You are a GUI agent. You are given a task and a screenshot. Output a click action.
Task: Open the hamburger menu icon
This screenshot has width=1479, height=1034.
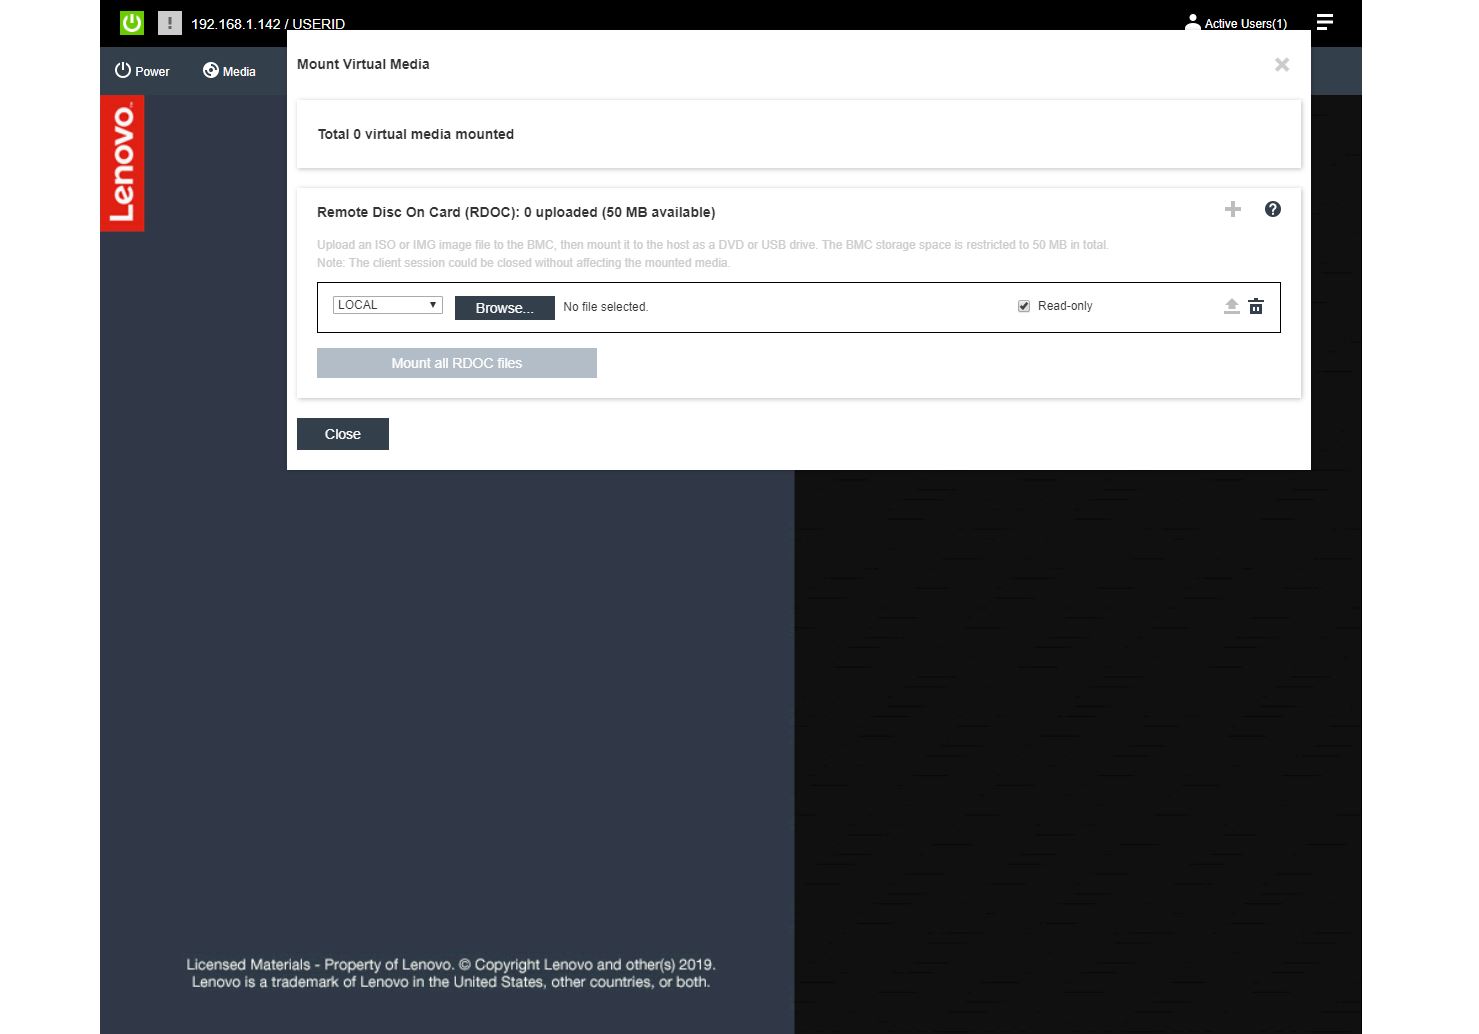[x=1325, y=22]
